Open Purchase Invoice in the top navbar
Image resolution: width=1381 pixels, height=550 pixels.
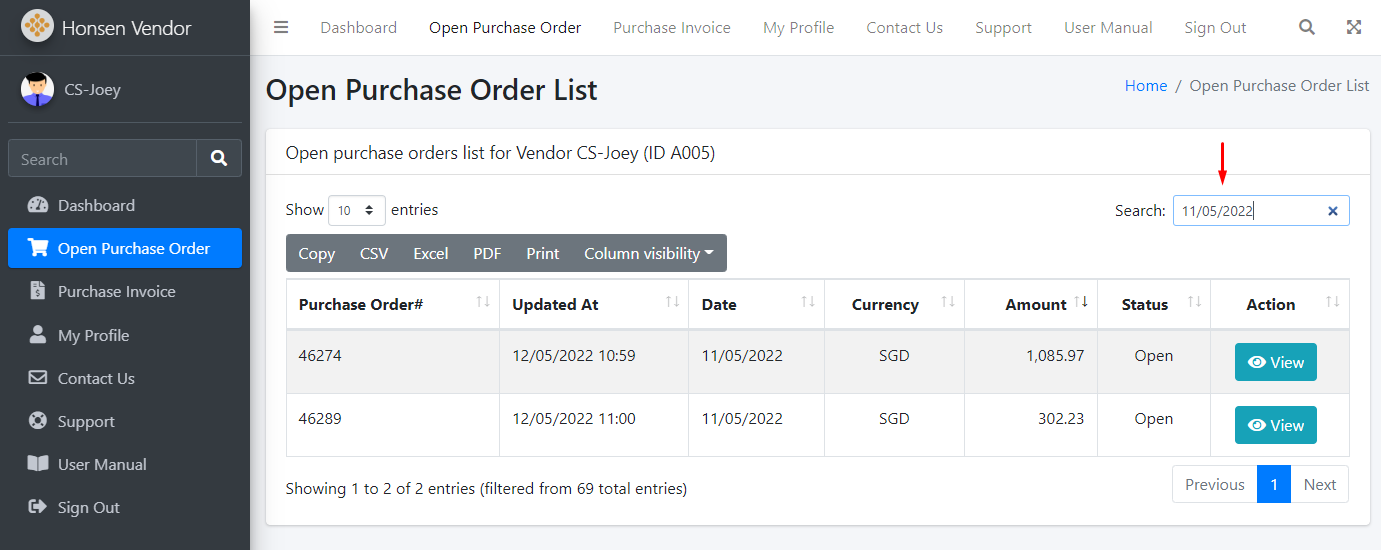[671, 27]
